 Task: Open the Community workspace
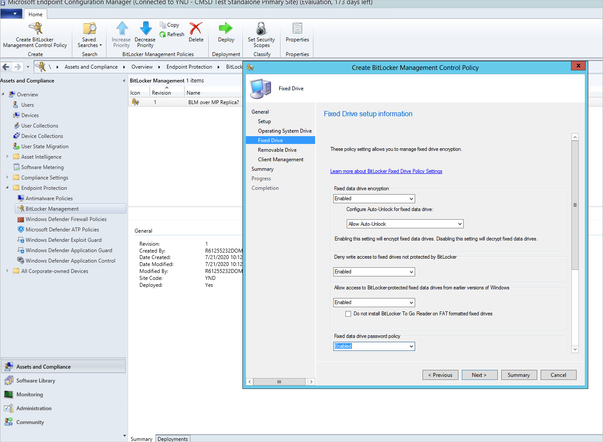tap(30, 422)
